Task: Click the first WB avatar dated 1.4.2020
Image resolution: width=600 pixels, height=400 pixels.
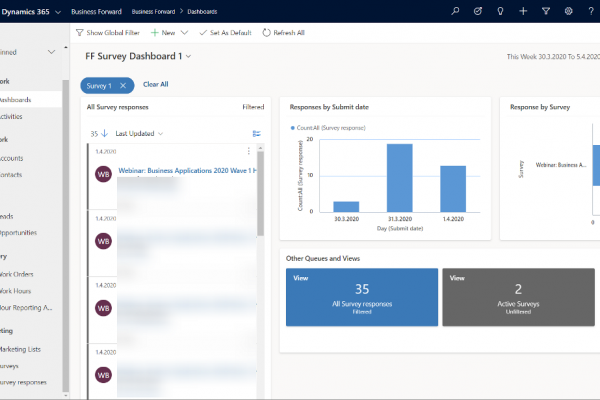Action: tap(103, 174)
